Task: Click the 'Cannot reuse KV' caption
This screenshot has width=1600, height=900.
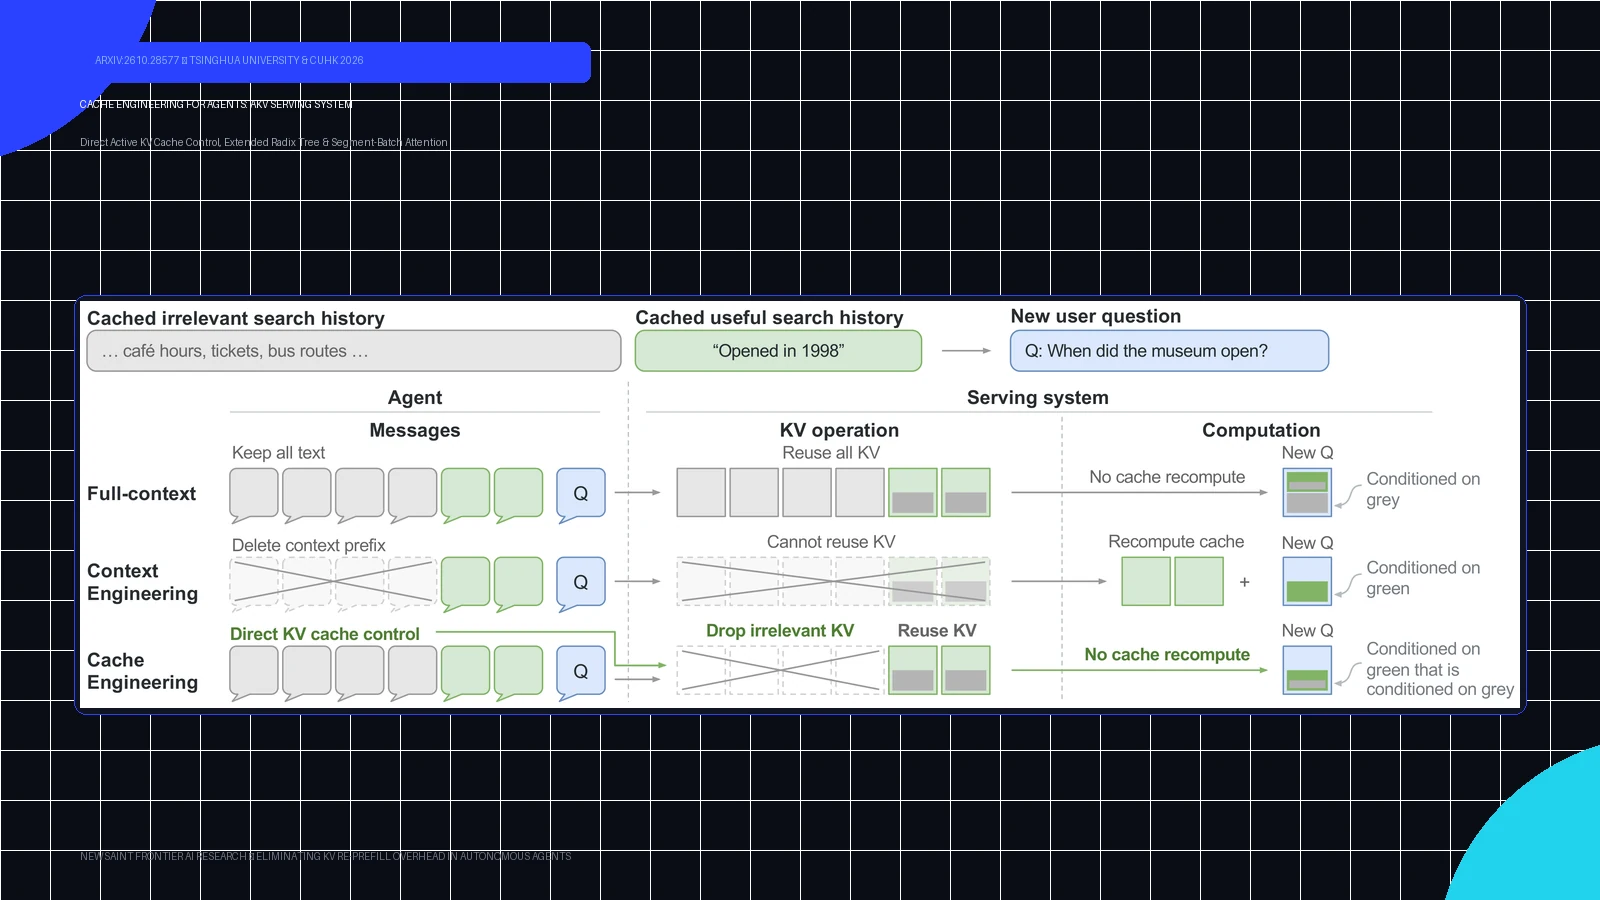Action: pos(831,542)
